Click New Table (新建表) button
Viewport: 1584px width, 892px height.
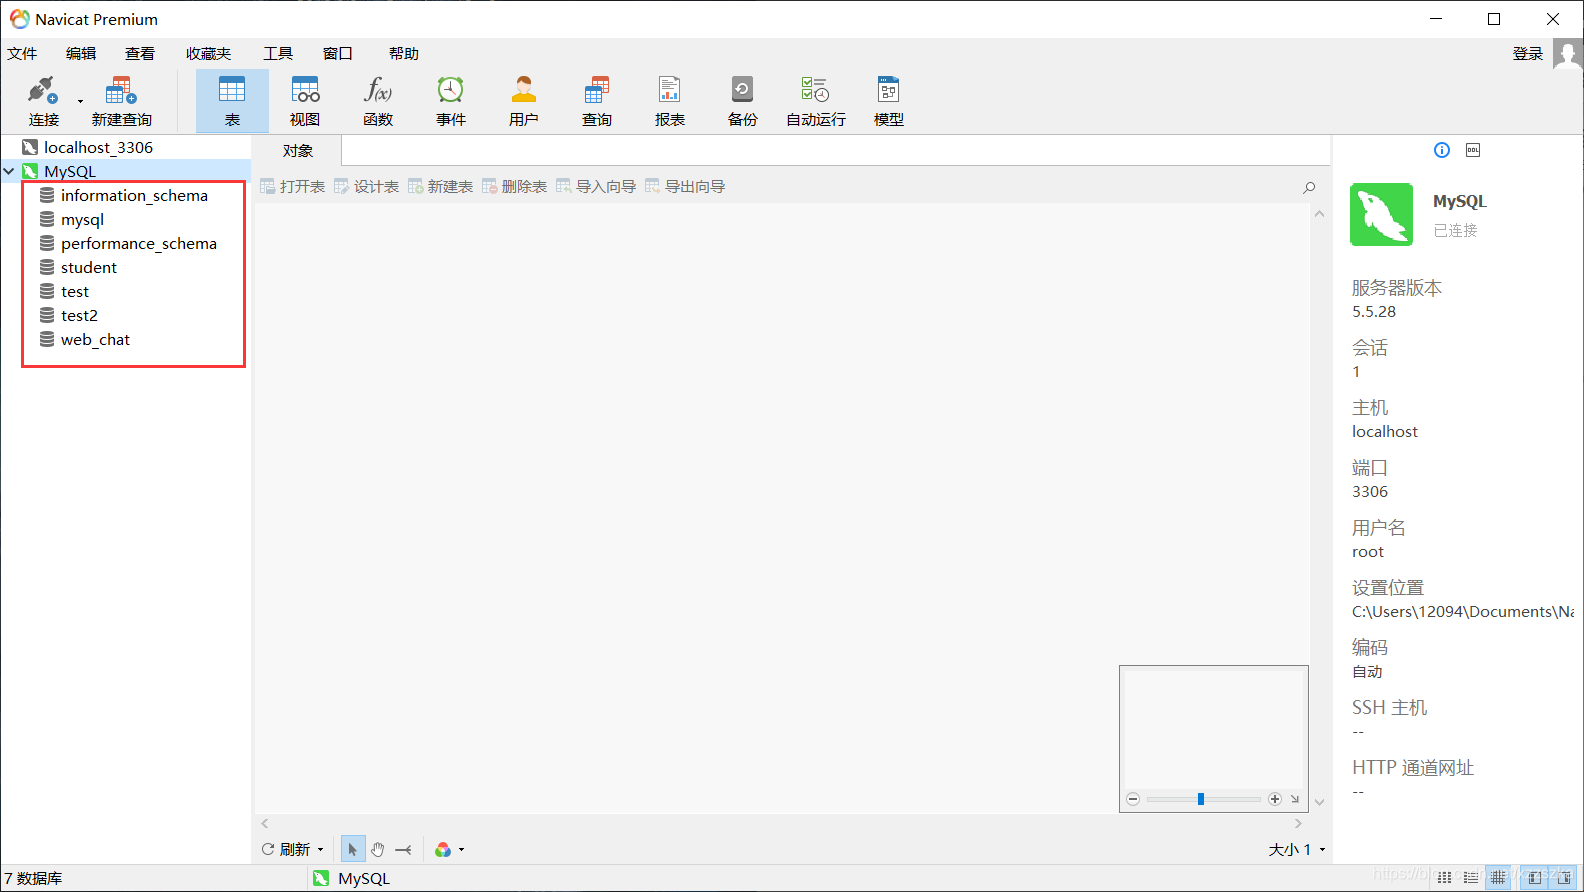[441, 187]
